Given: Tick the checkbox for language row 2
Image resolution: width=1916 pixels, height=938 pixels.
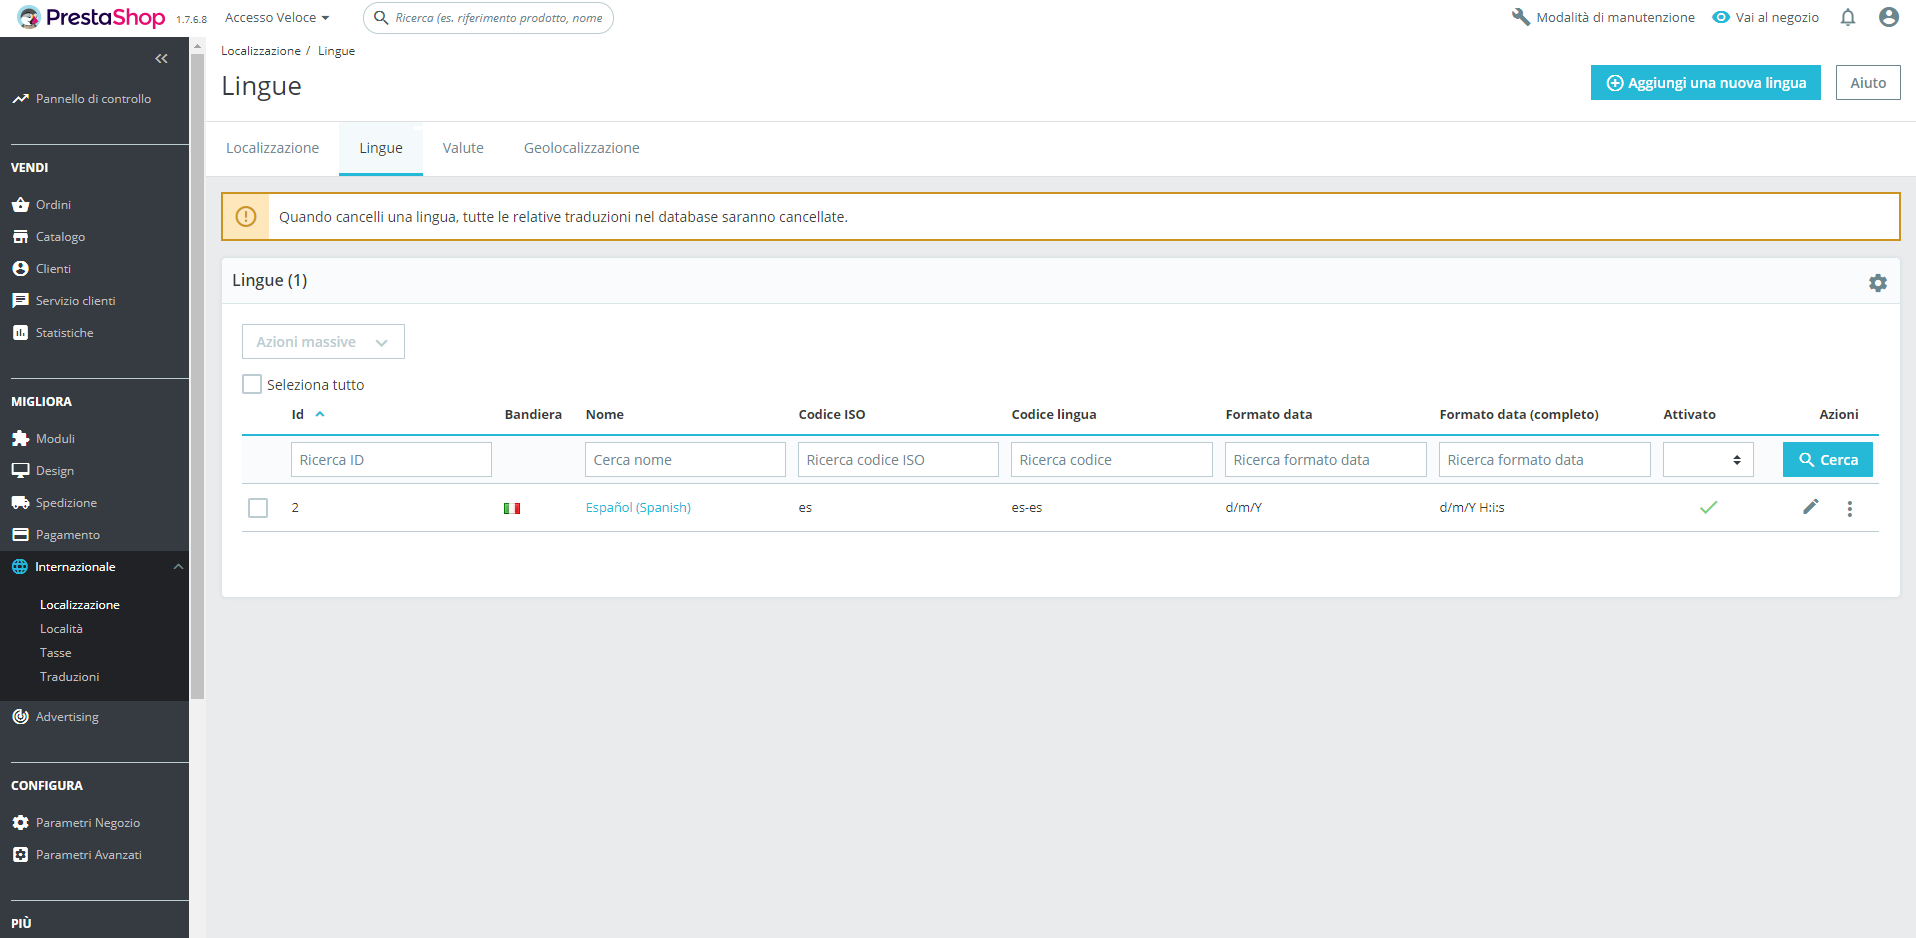Looking at the screenshot, I should pos(258,508).
